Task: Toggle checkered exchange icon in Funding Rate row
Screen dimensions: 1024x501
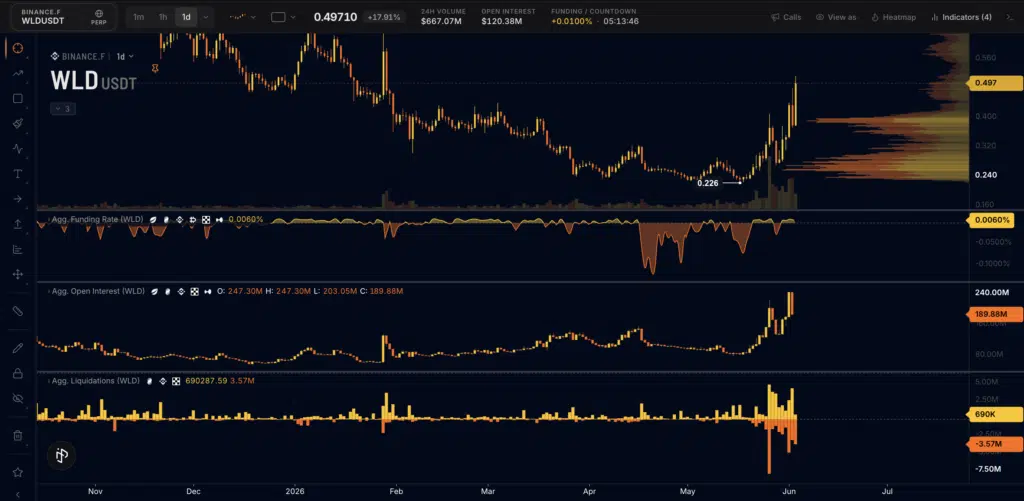Action: click(206, 219)
